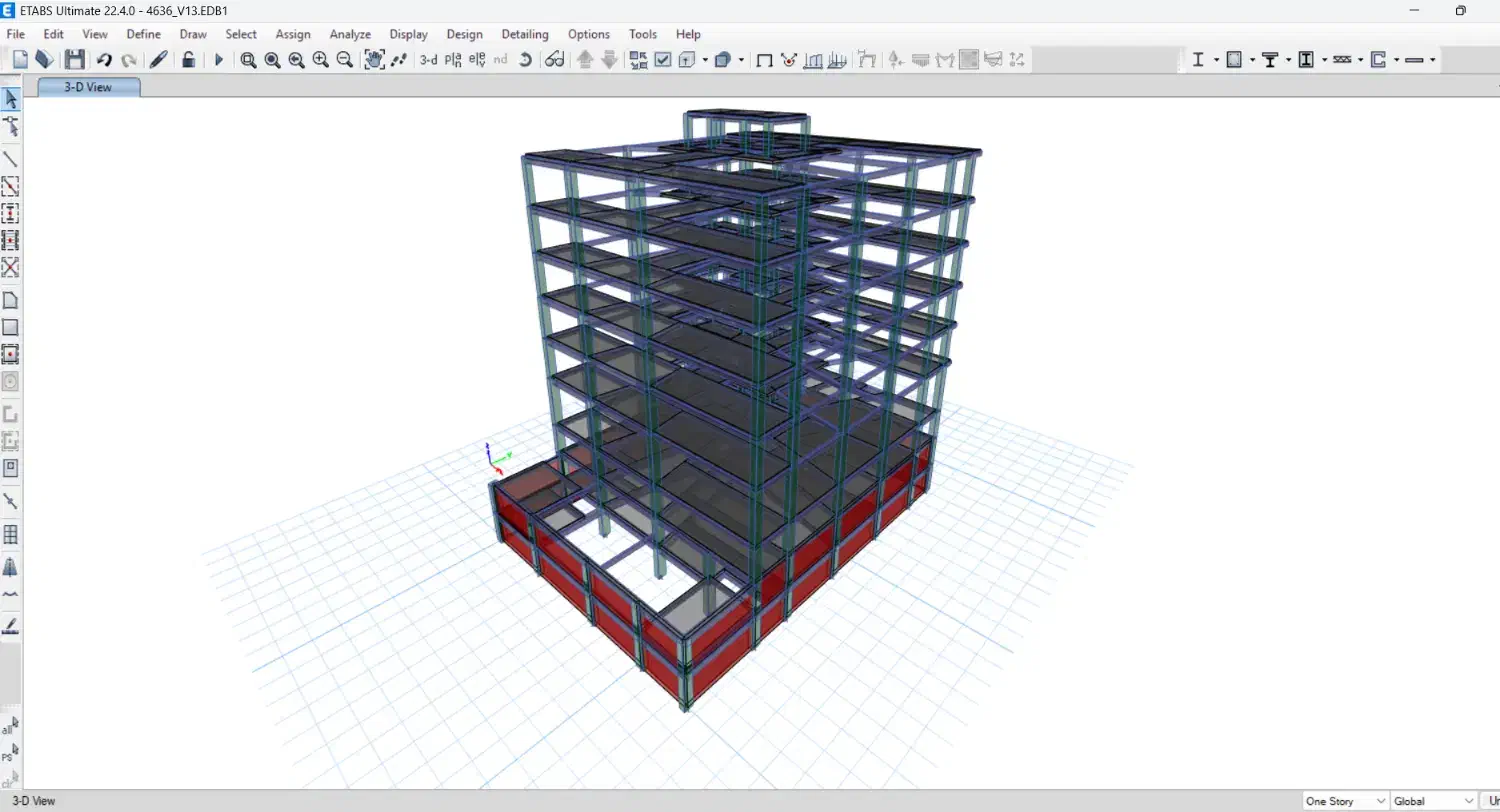Select the Pan hand tool
This screenshot has height=812, width=1500.
pos(374,60)
